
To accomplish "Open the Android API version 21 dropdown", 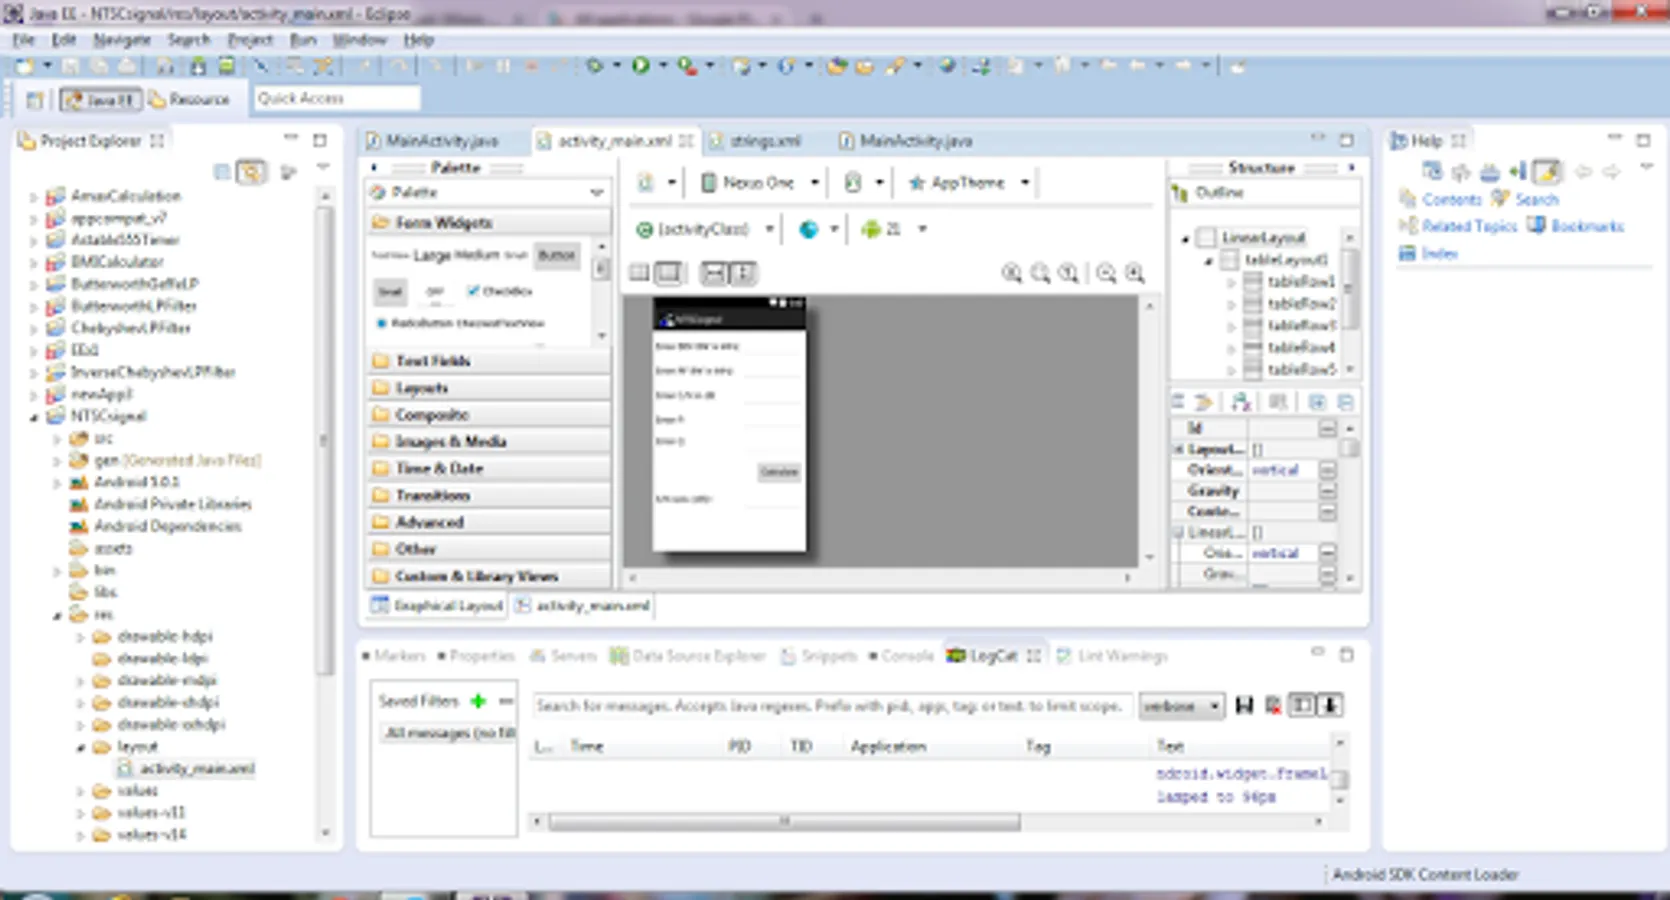I will coord(894,229).
